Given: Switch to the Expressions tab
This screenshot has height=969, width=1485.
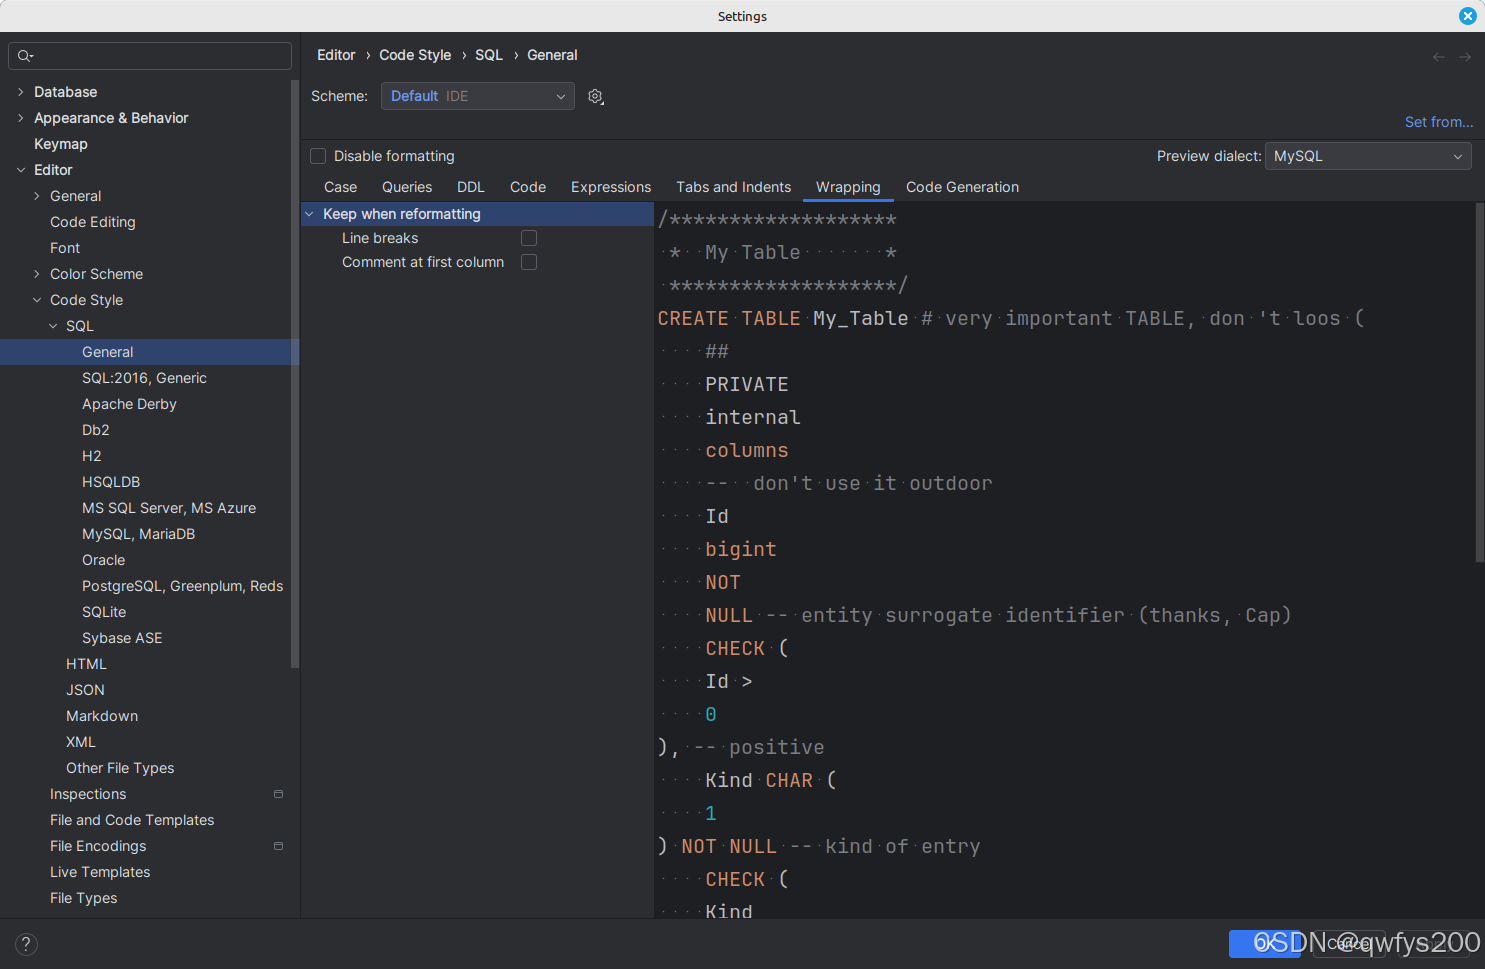Looking at the screenshot, I should [x=611, y=187].
